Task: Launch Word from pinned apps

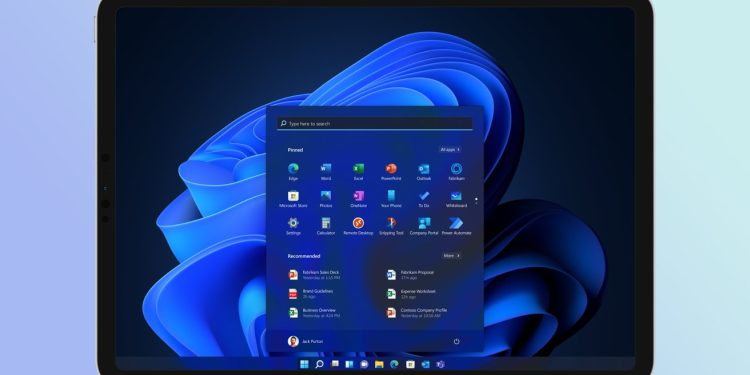Action: (326, 171)
